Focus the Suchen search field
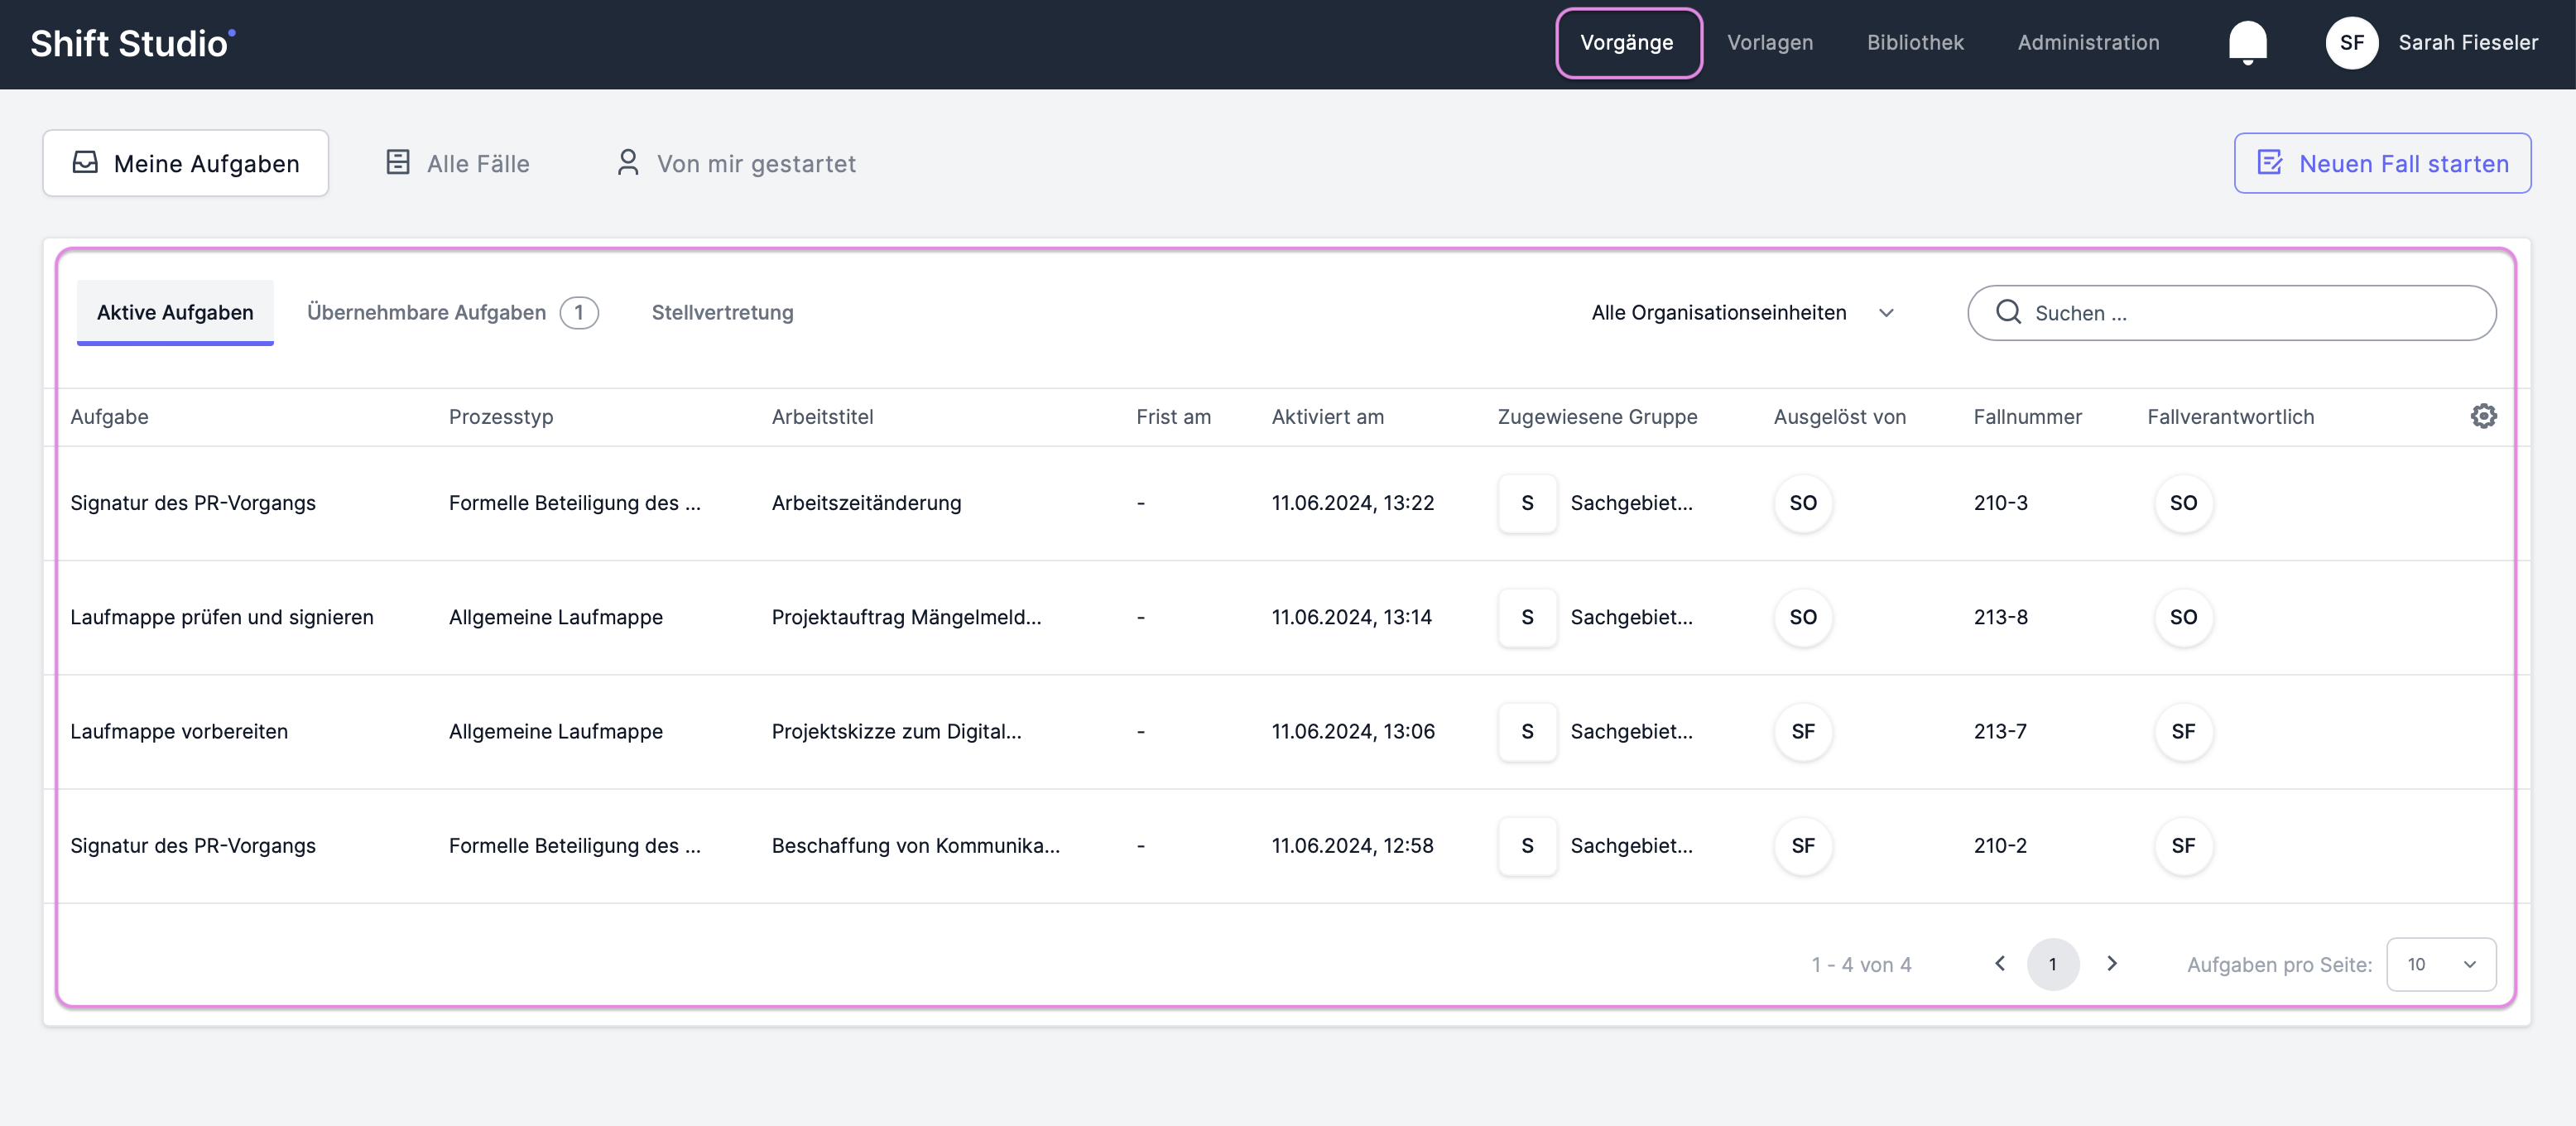The image size is (2576, 1126). click(2231, 313)
